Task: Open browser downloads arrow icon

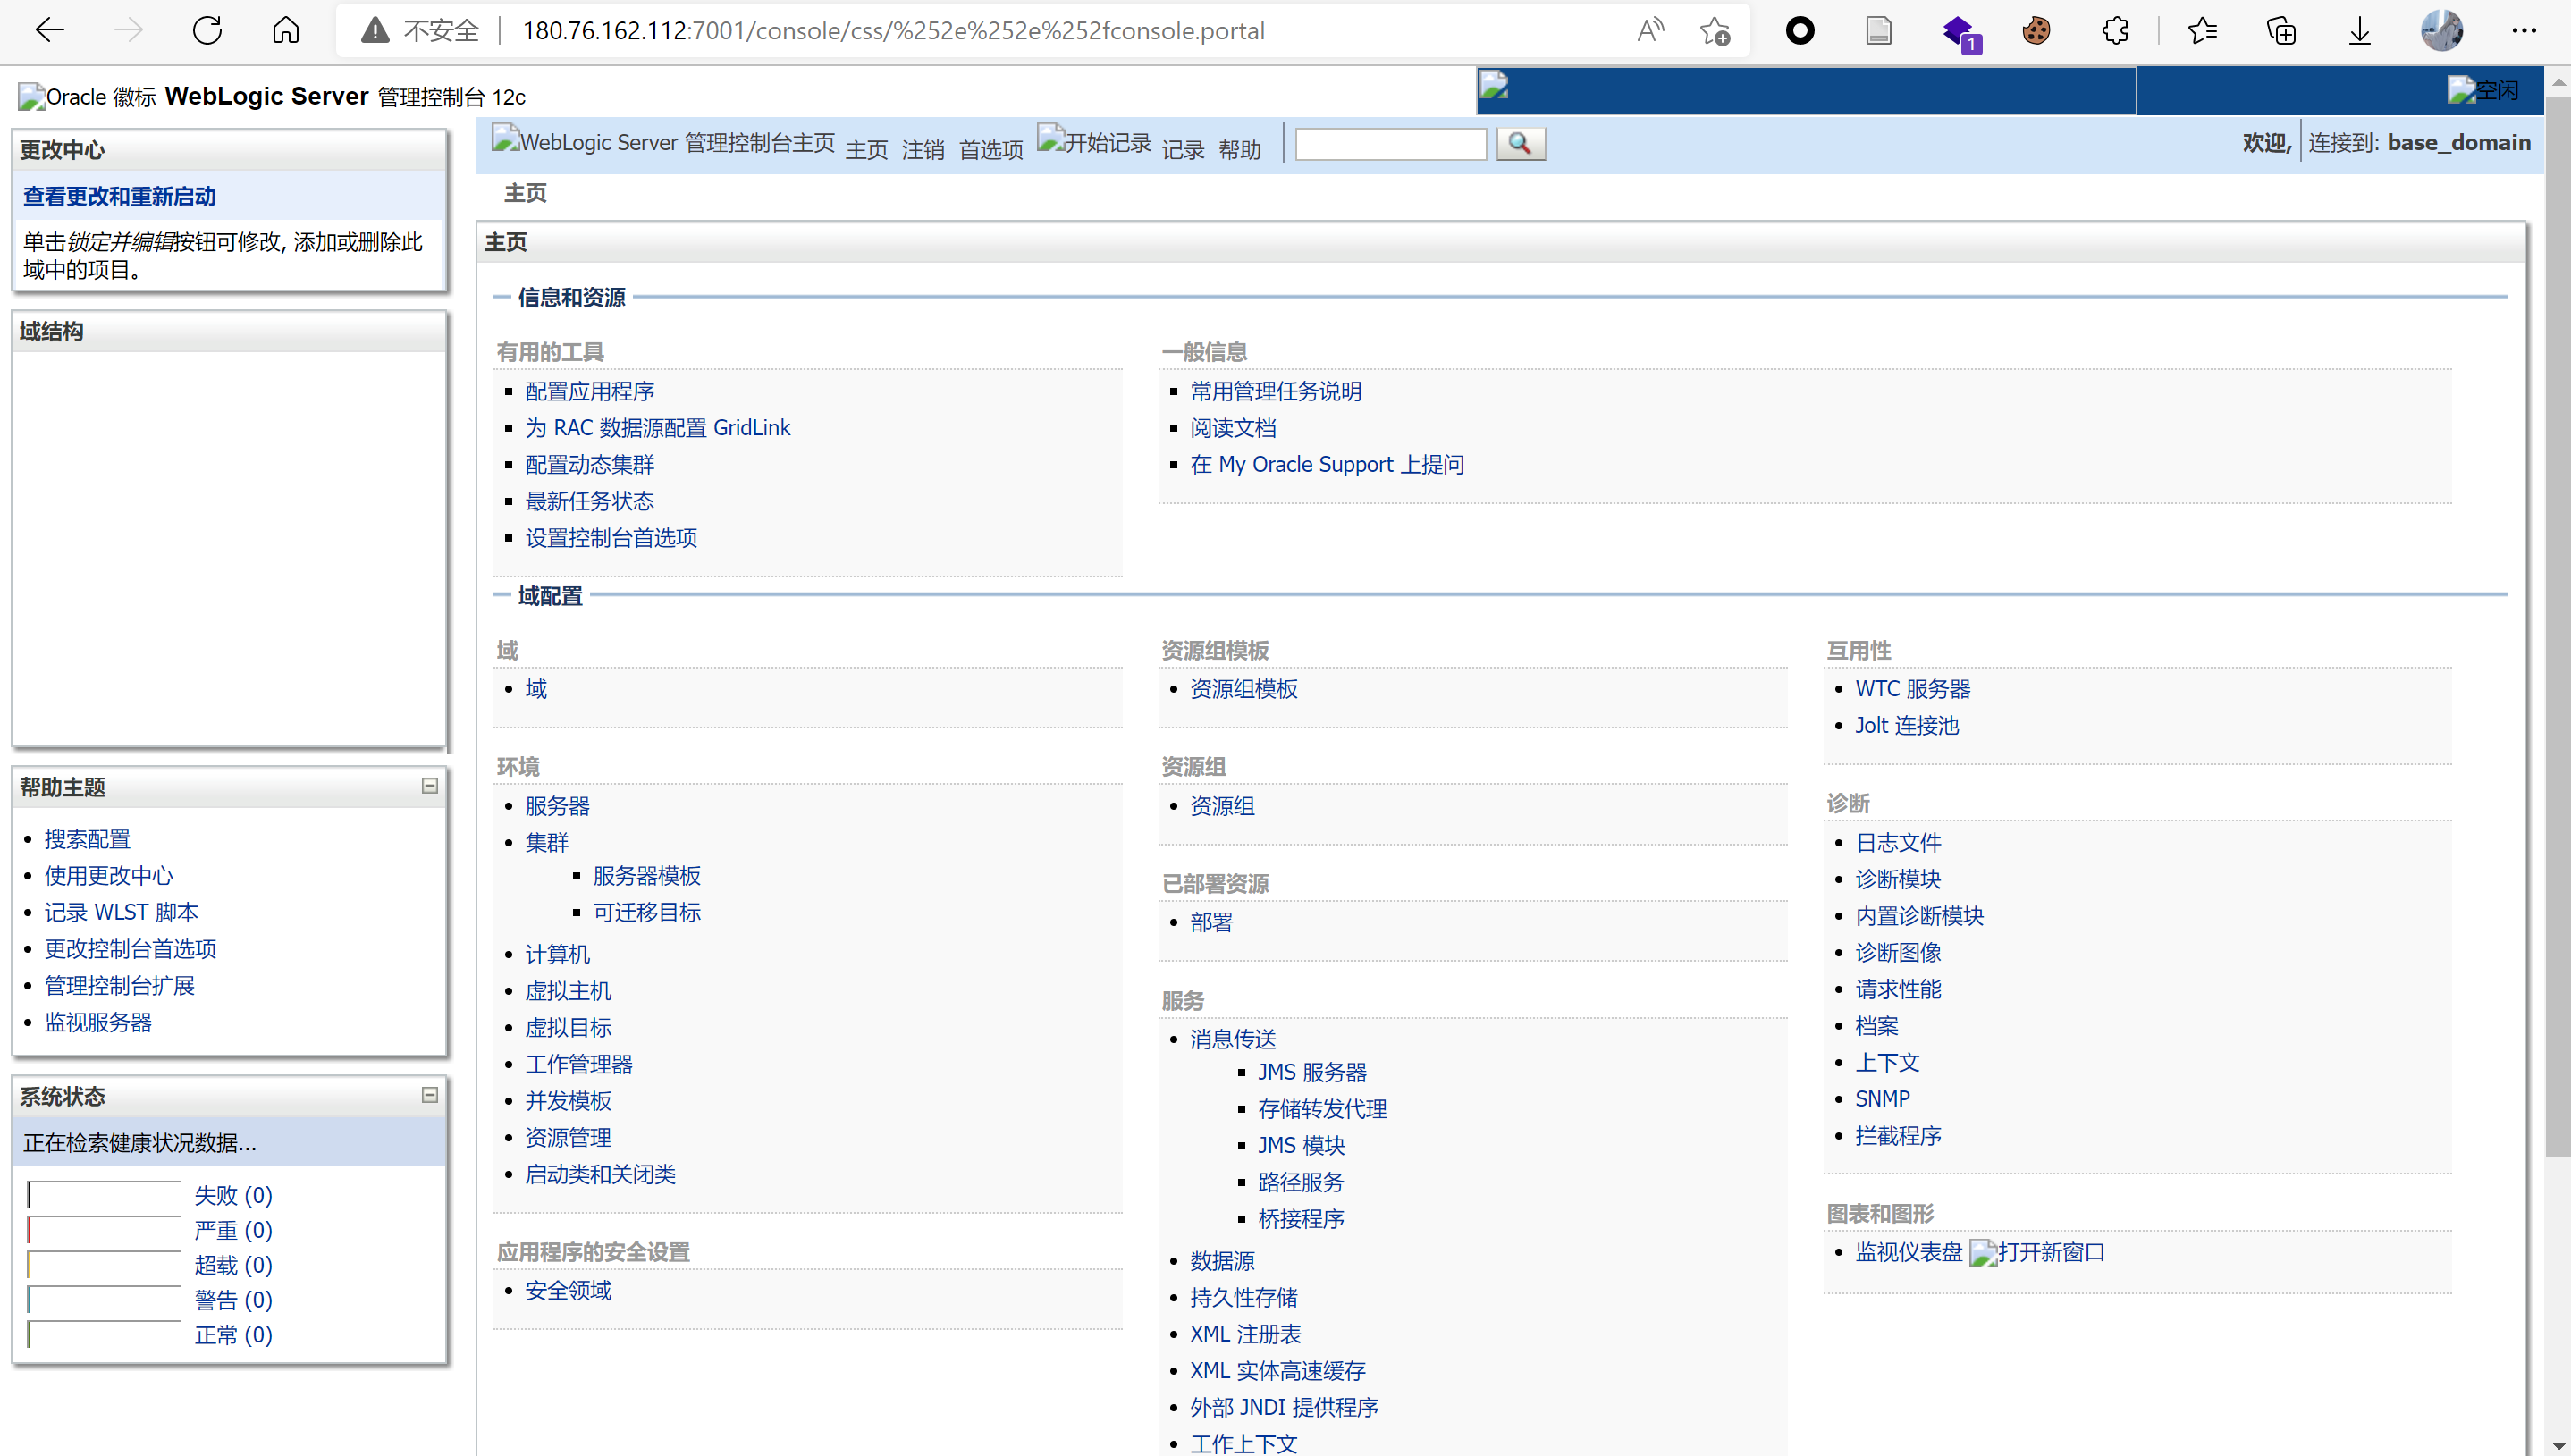Action: click(2359, 31)
